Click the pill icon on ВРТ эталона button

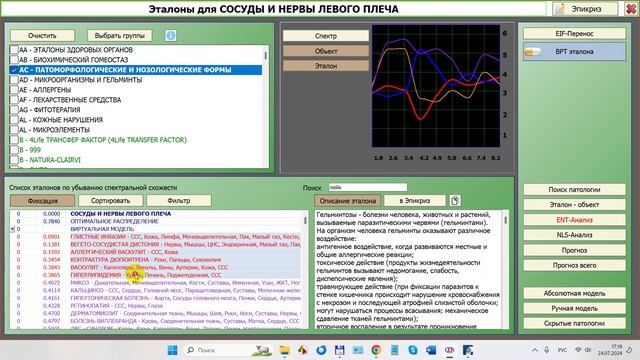point(532,52)
